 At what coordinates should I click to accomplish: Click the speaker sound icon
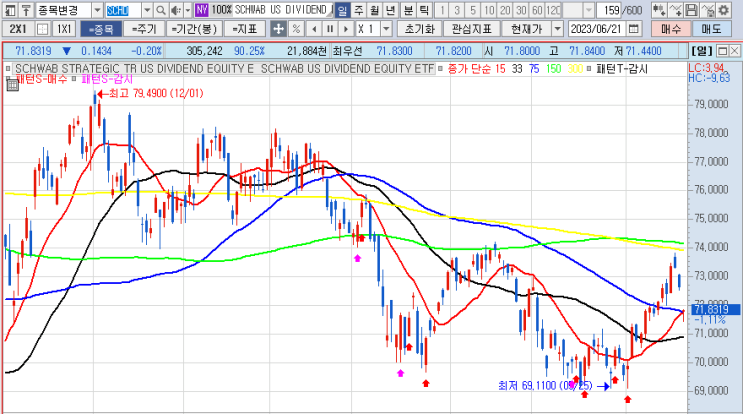pos(176,10)
